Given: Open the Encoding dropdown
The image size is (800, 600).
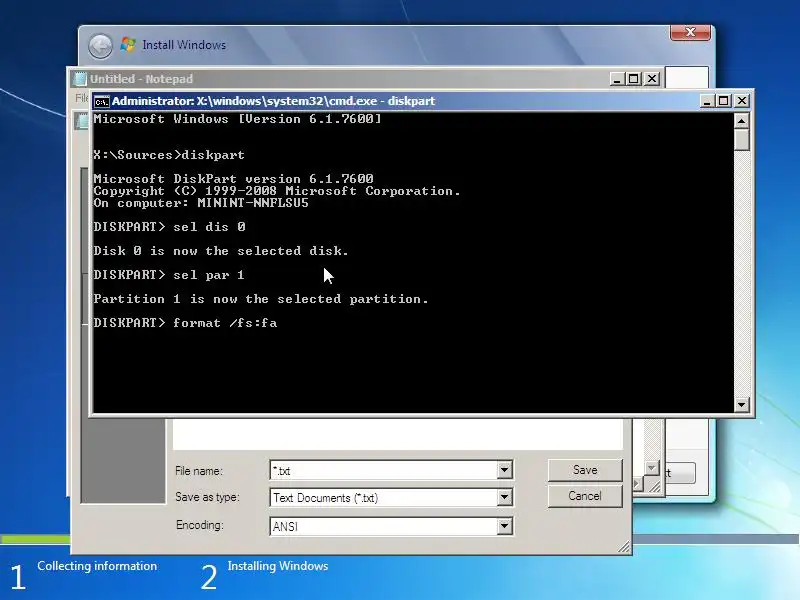Looking at the screenshot, I should [x=504, y=526].
